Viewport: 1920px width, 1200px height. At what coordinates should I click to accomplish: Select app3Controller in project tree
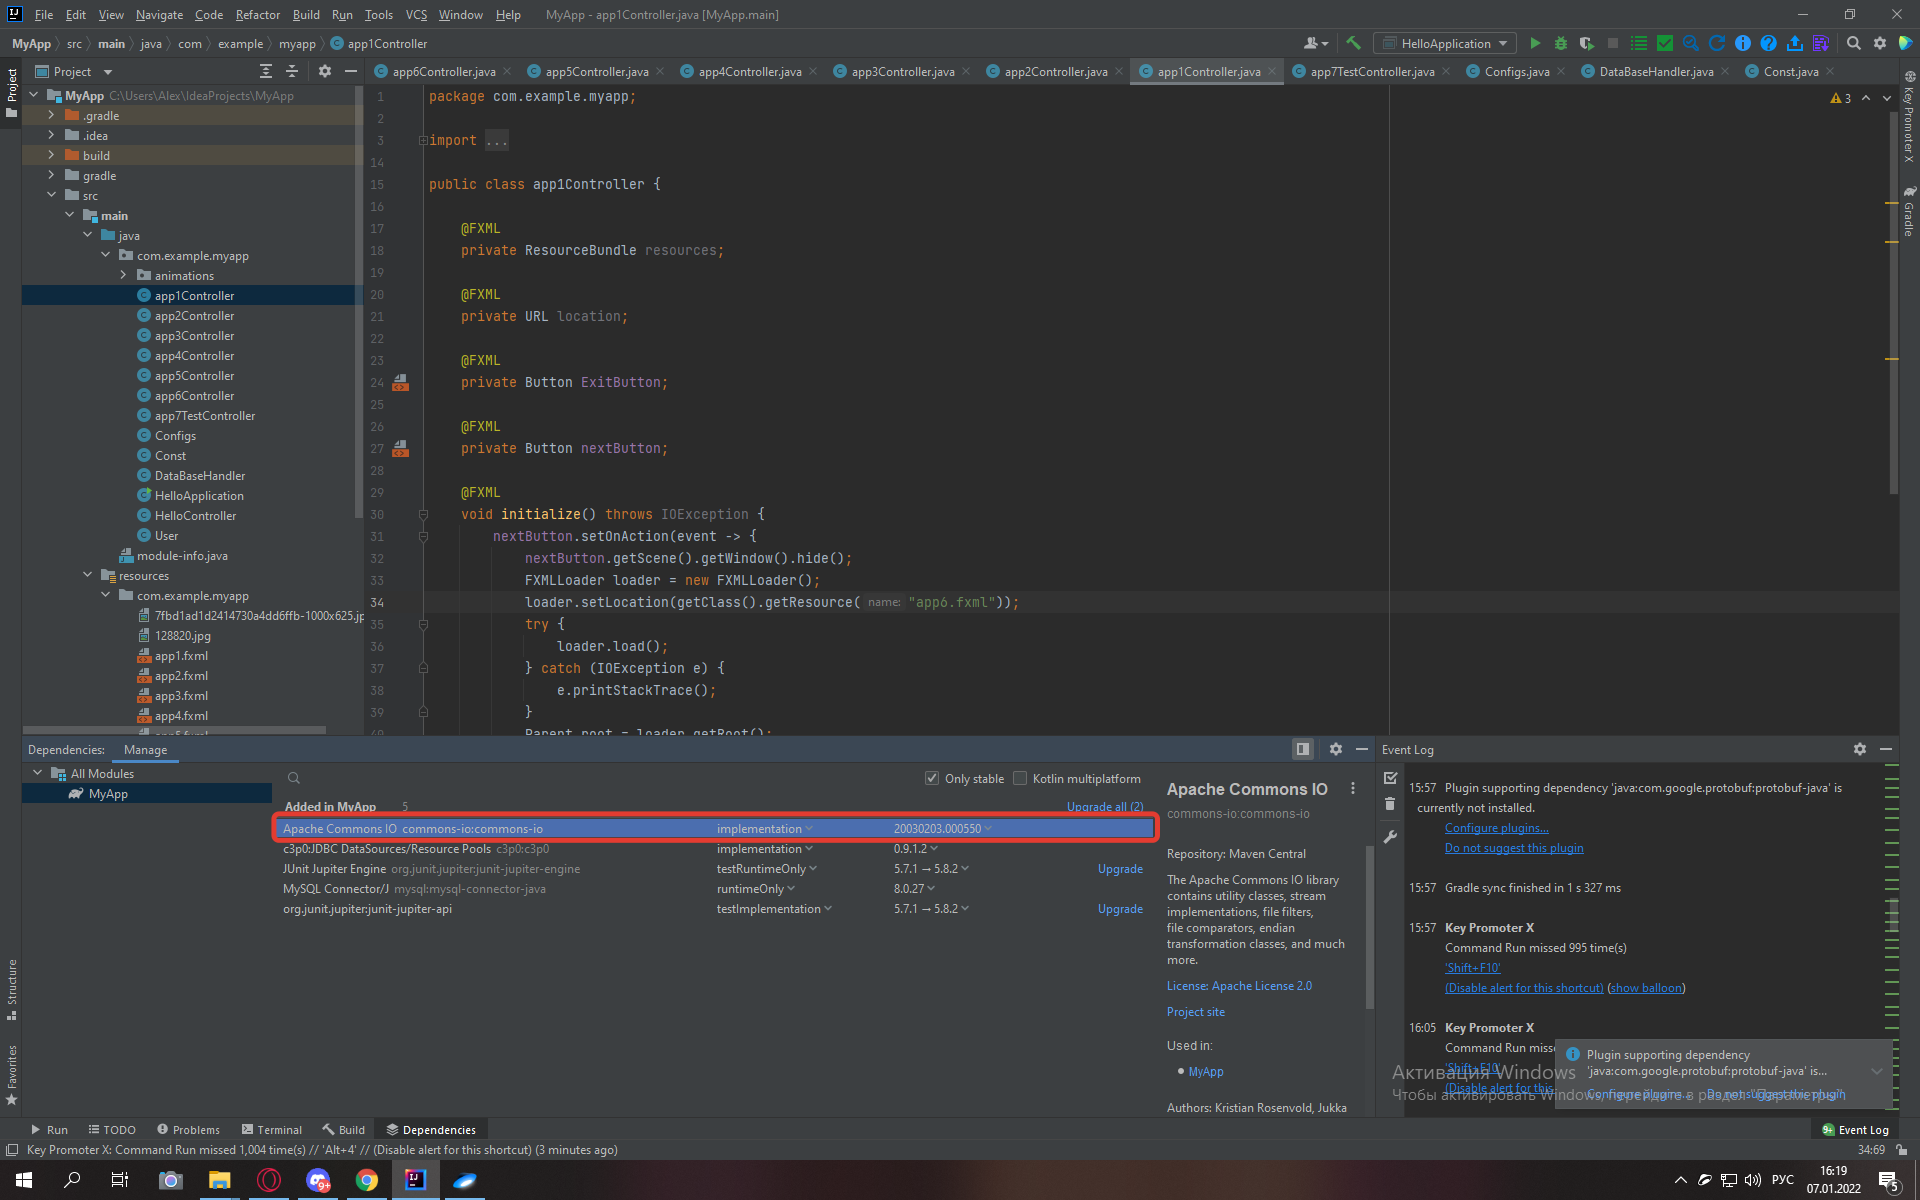194,336
